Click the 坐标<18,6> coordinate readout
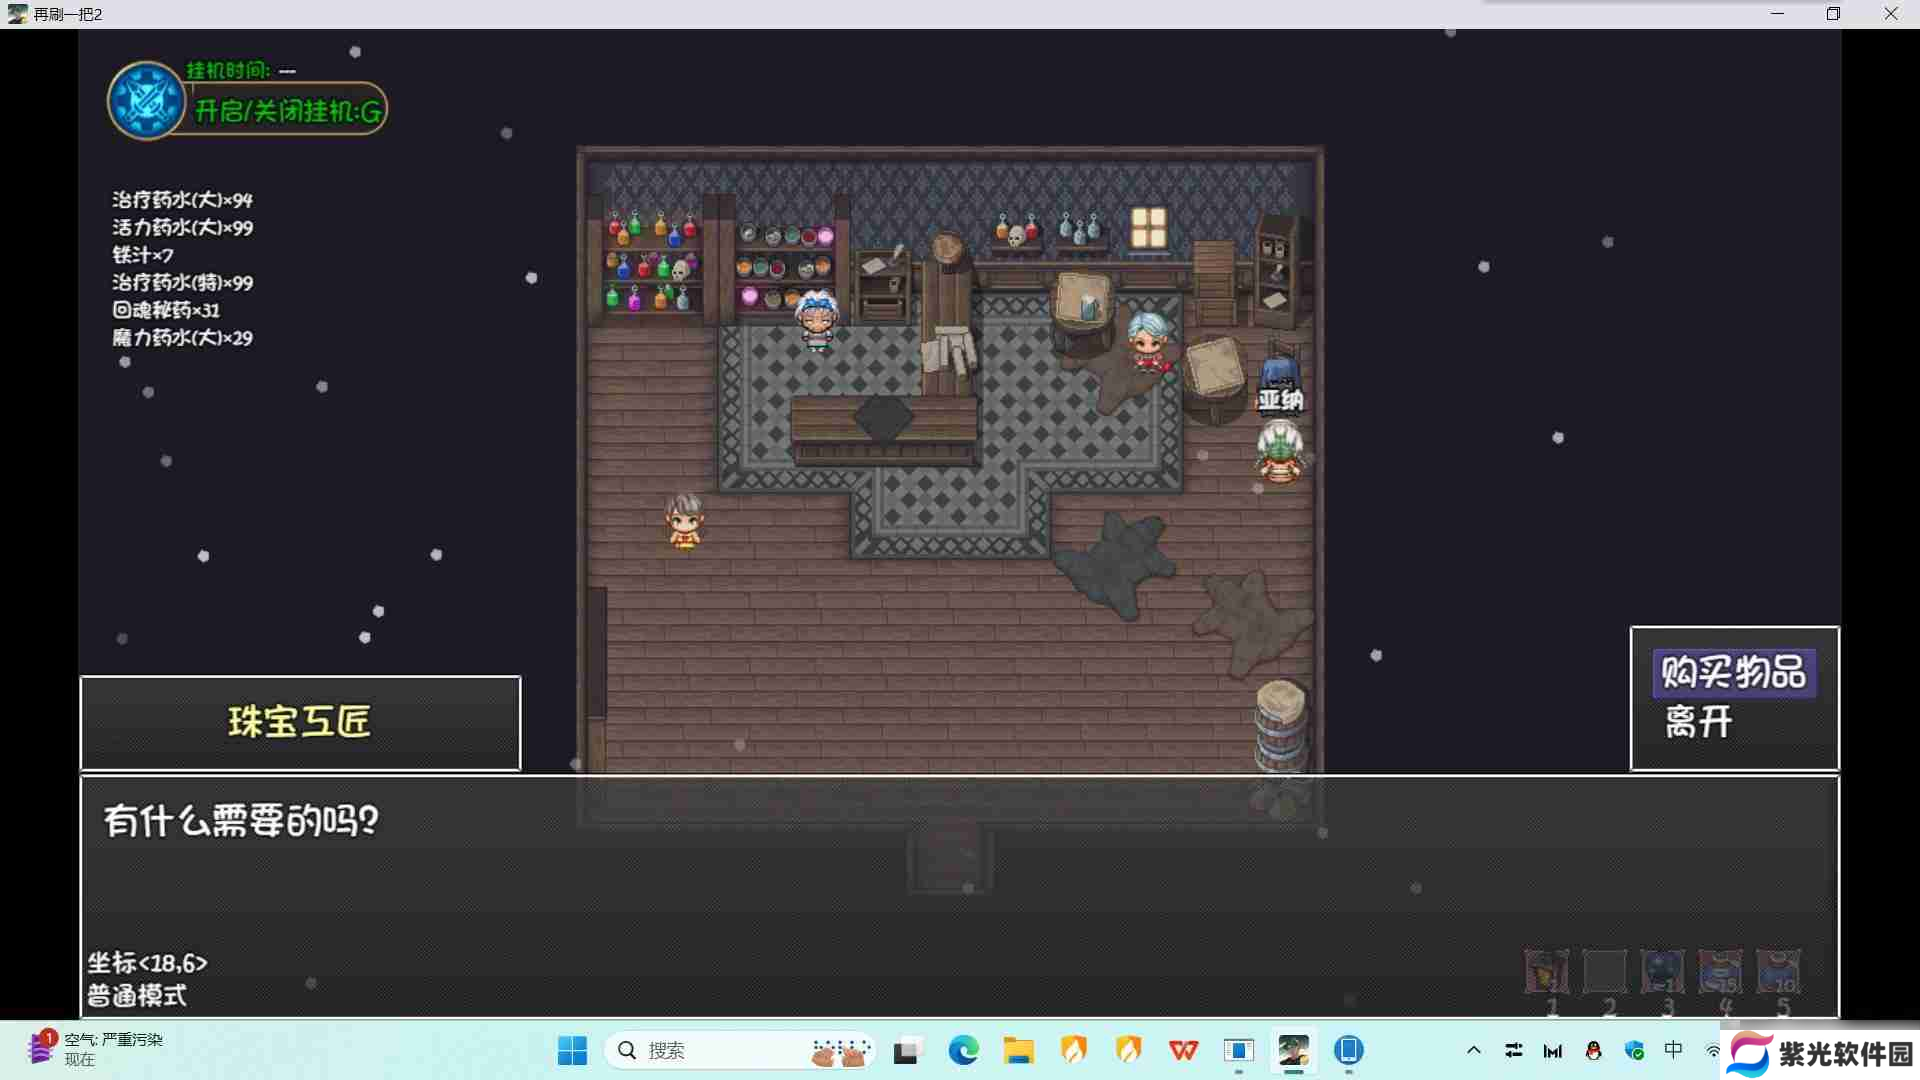Viewport: 1920px width, 1080px height. (147, 963)
